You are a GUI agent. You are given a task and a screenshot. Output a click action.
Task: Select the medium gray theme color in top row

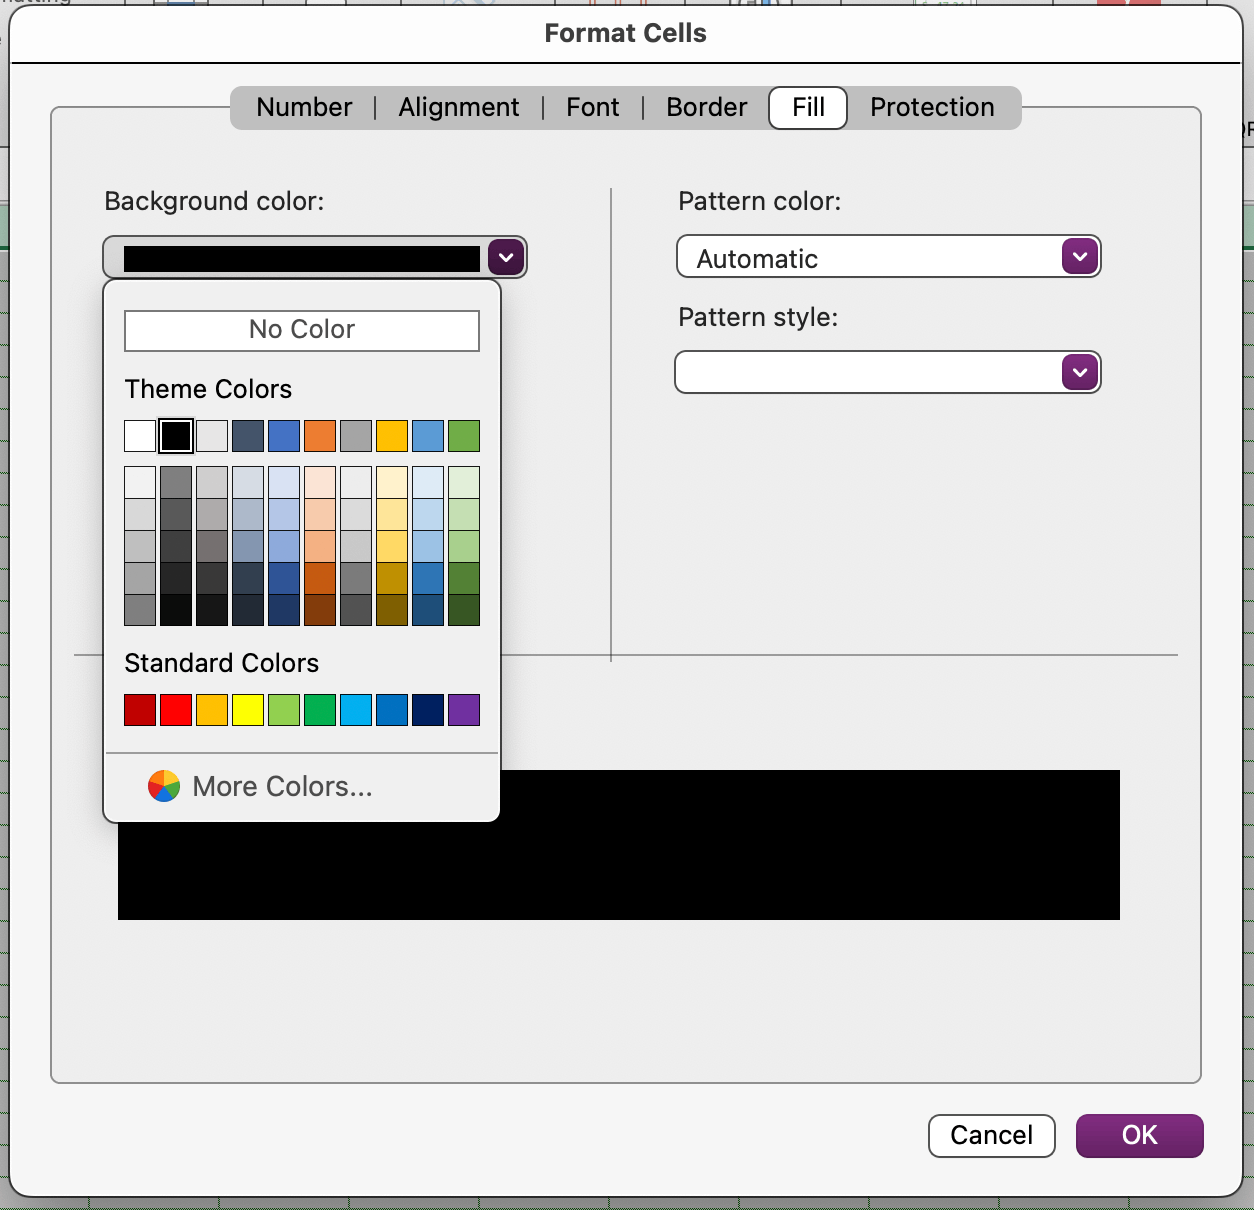pos(356,436)
